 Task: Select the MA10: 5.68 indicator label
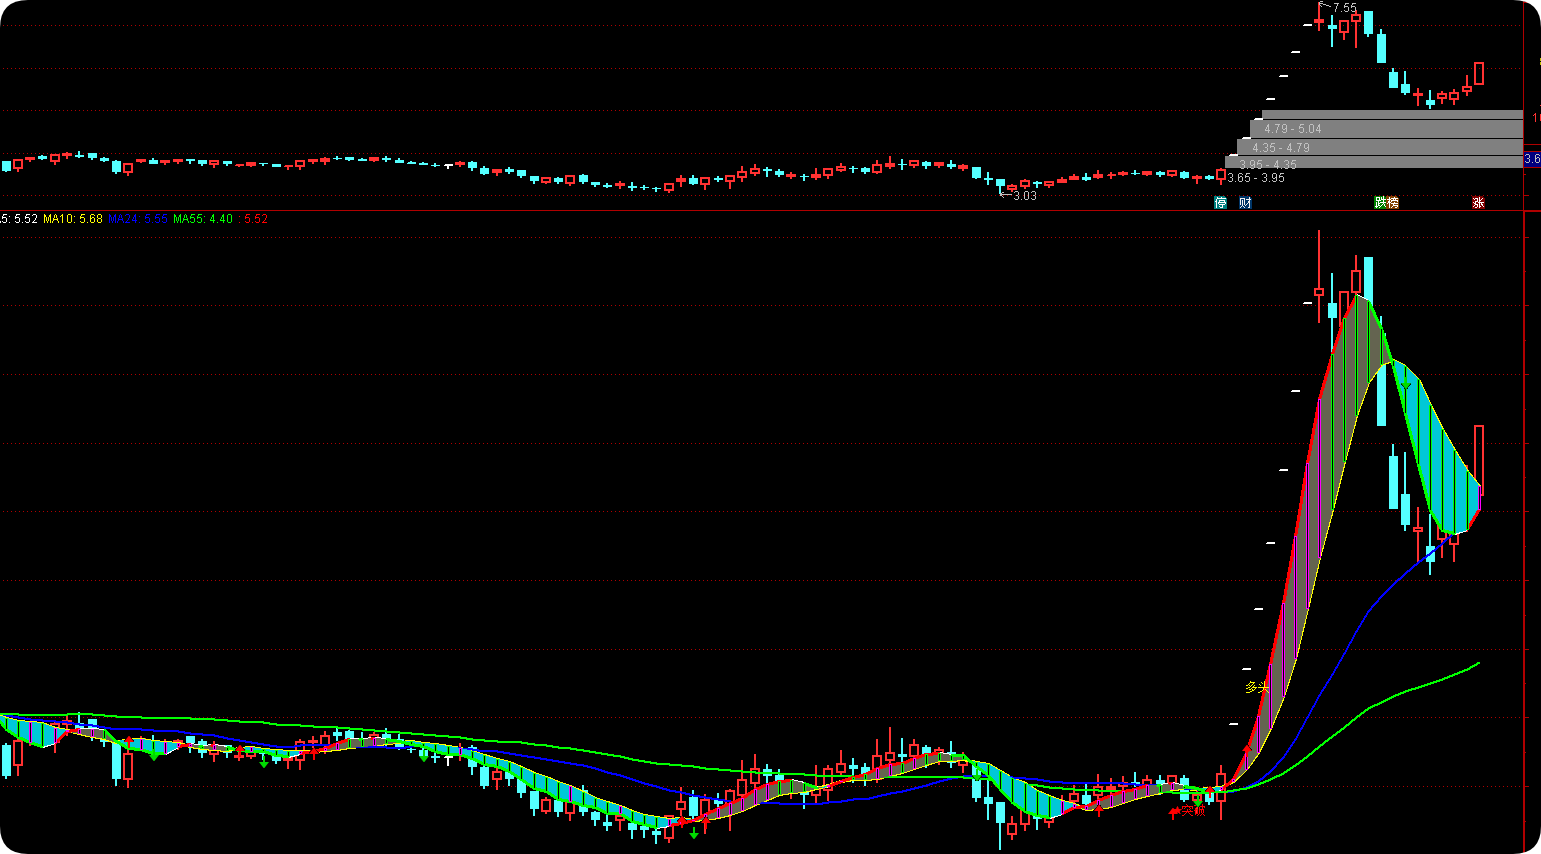[73, 219]
